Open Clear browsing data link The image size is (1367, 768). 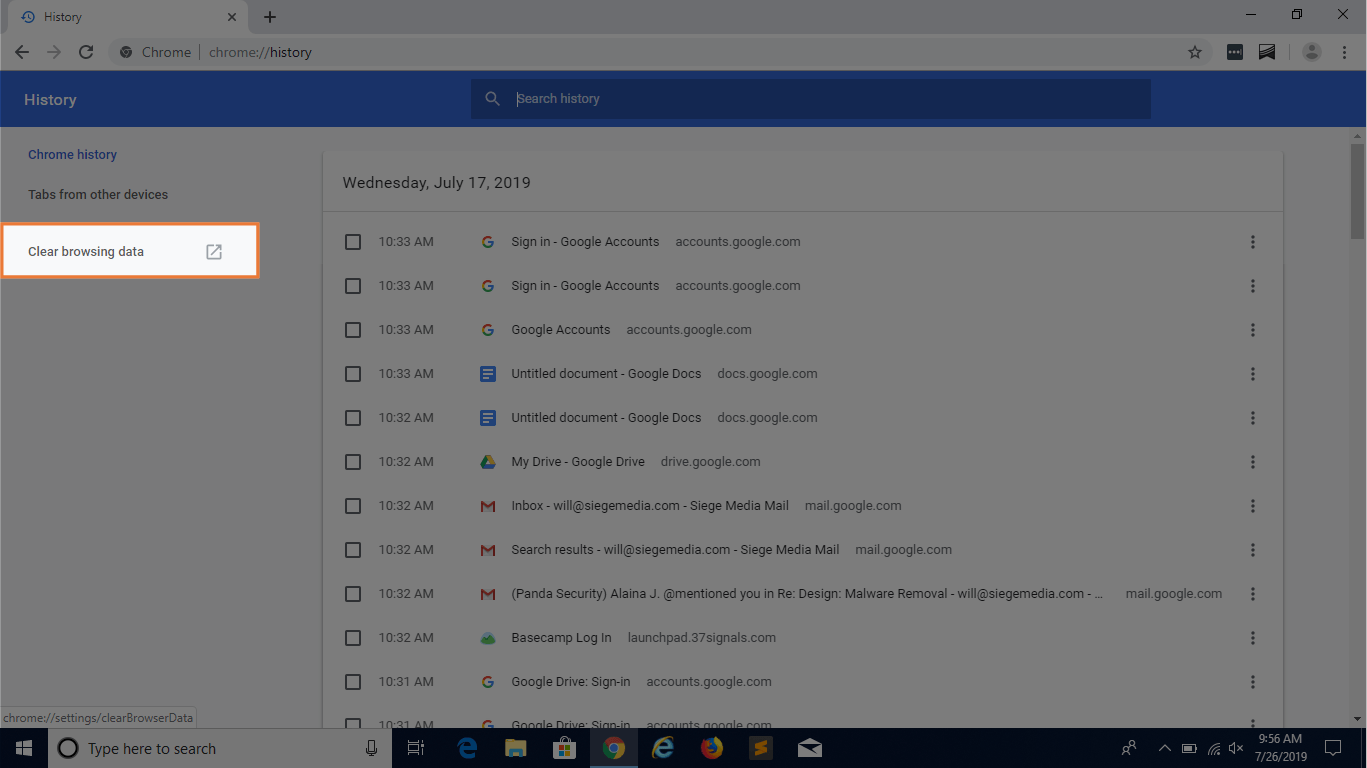click(x=130, y=251)
